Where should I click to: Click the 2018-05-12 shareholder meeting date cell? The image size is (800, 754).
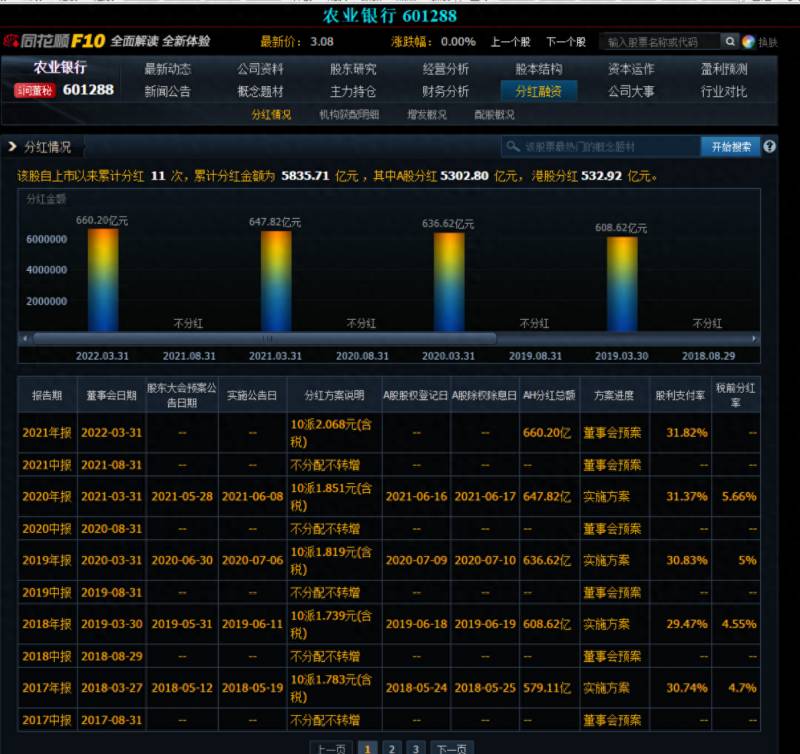[182, 688]
